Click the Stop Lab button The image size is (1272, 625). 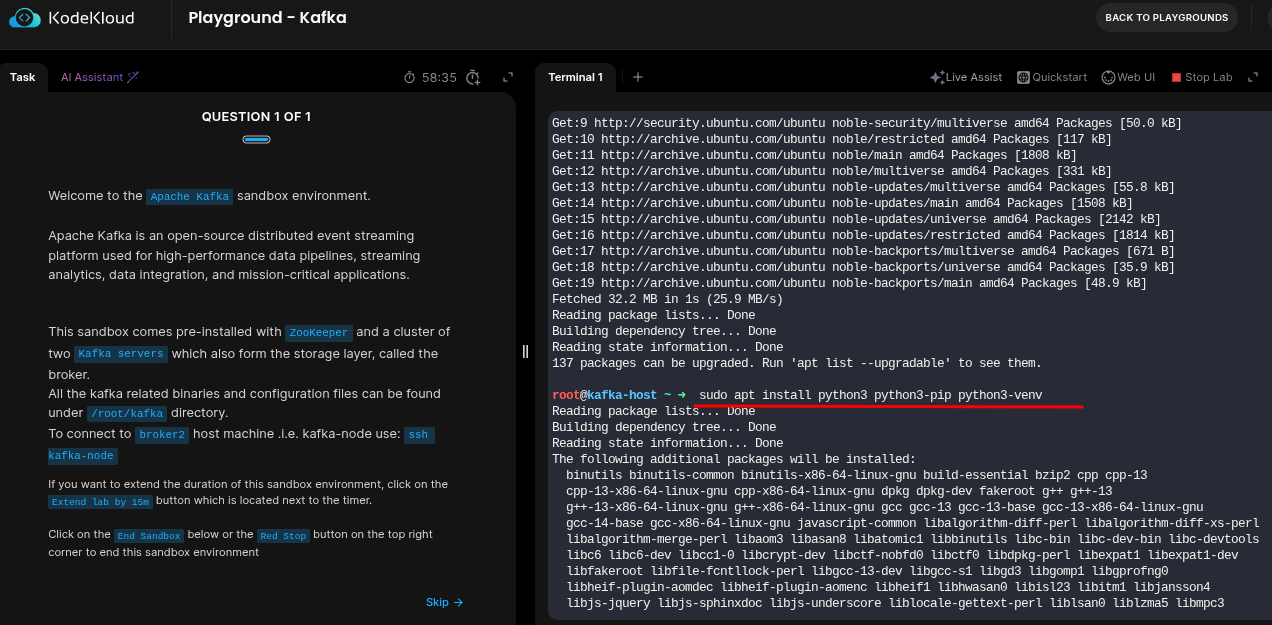(1202, 77)
